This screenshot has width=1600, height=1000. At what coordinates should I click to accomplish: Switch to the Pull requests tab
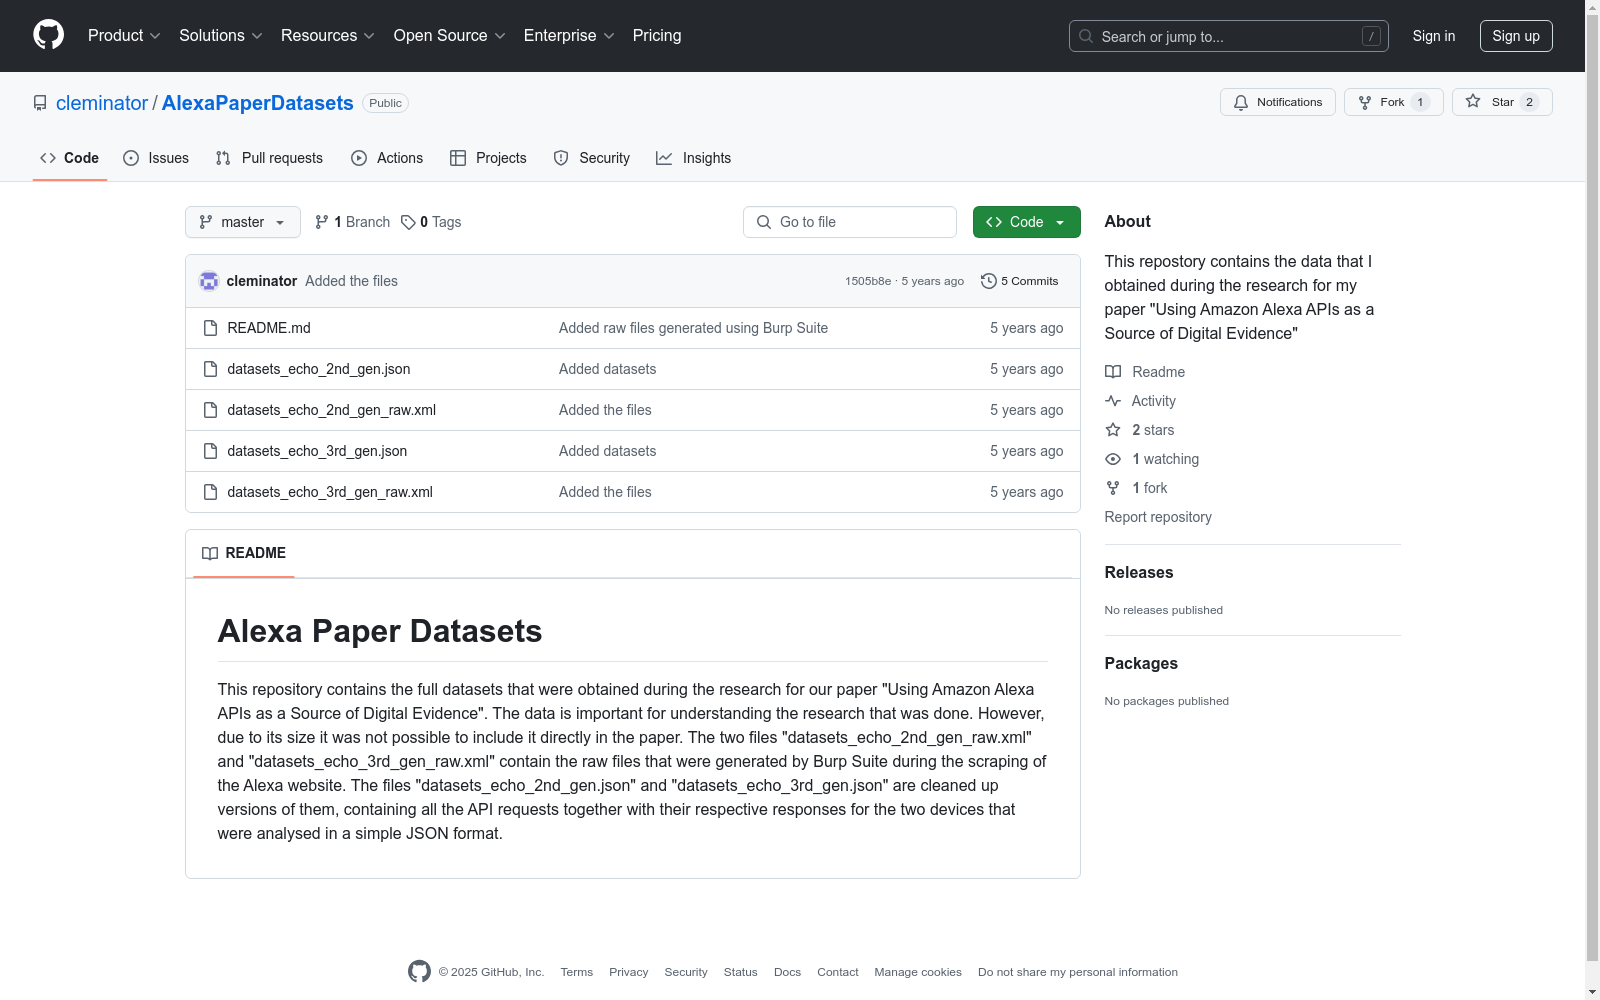[x=269, y=158]
